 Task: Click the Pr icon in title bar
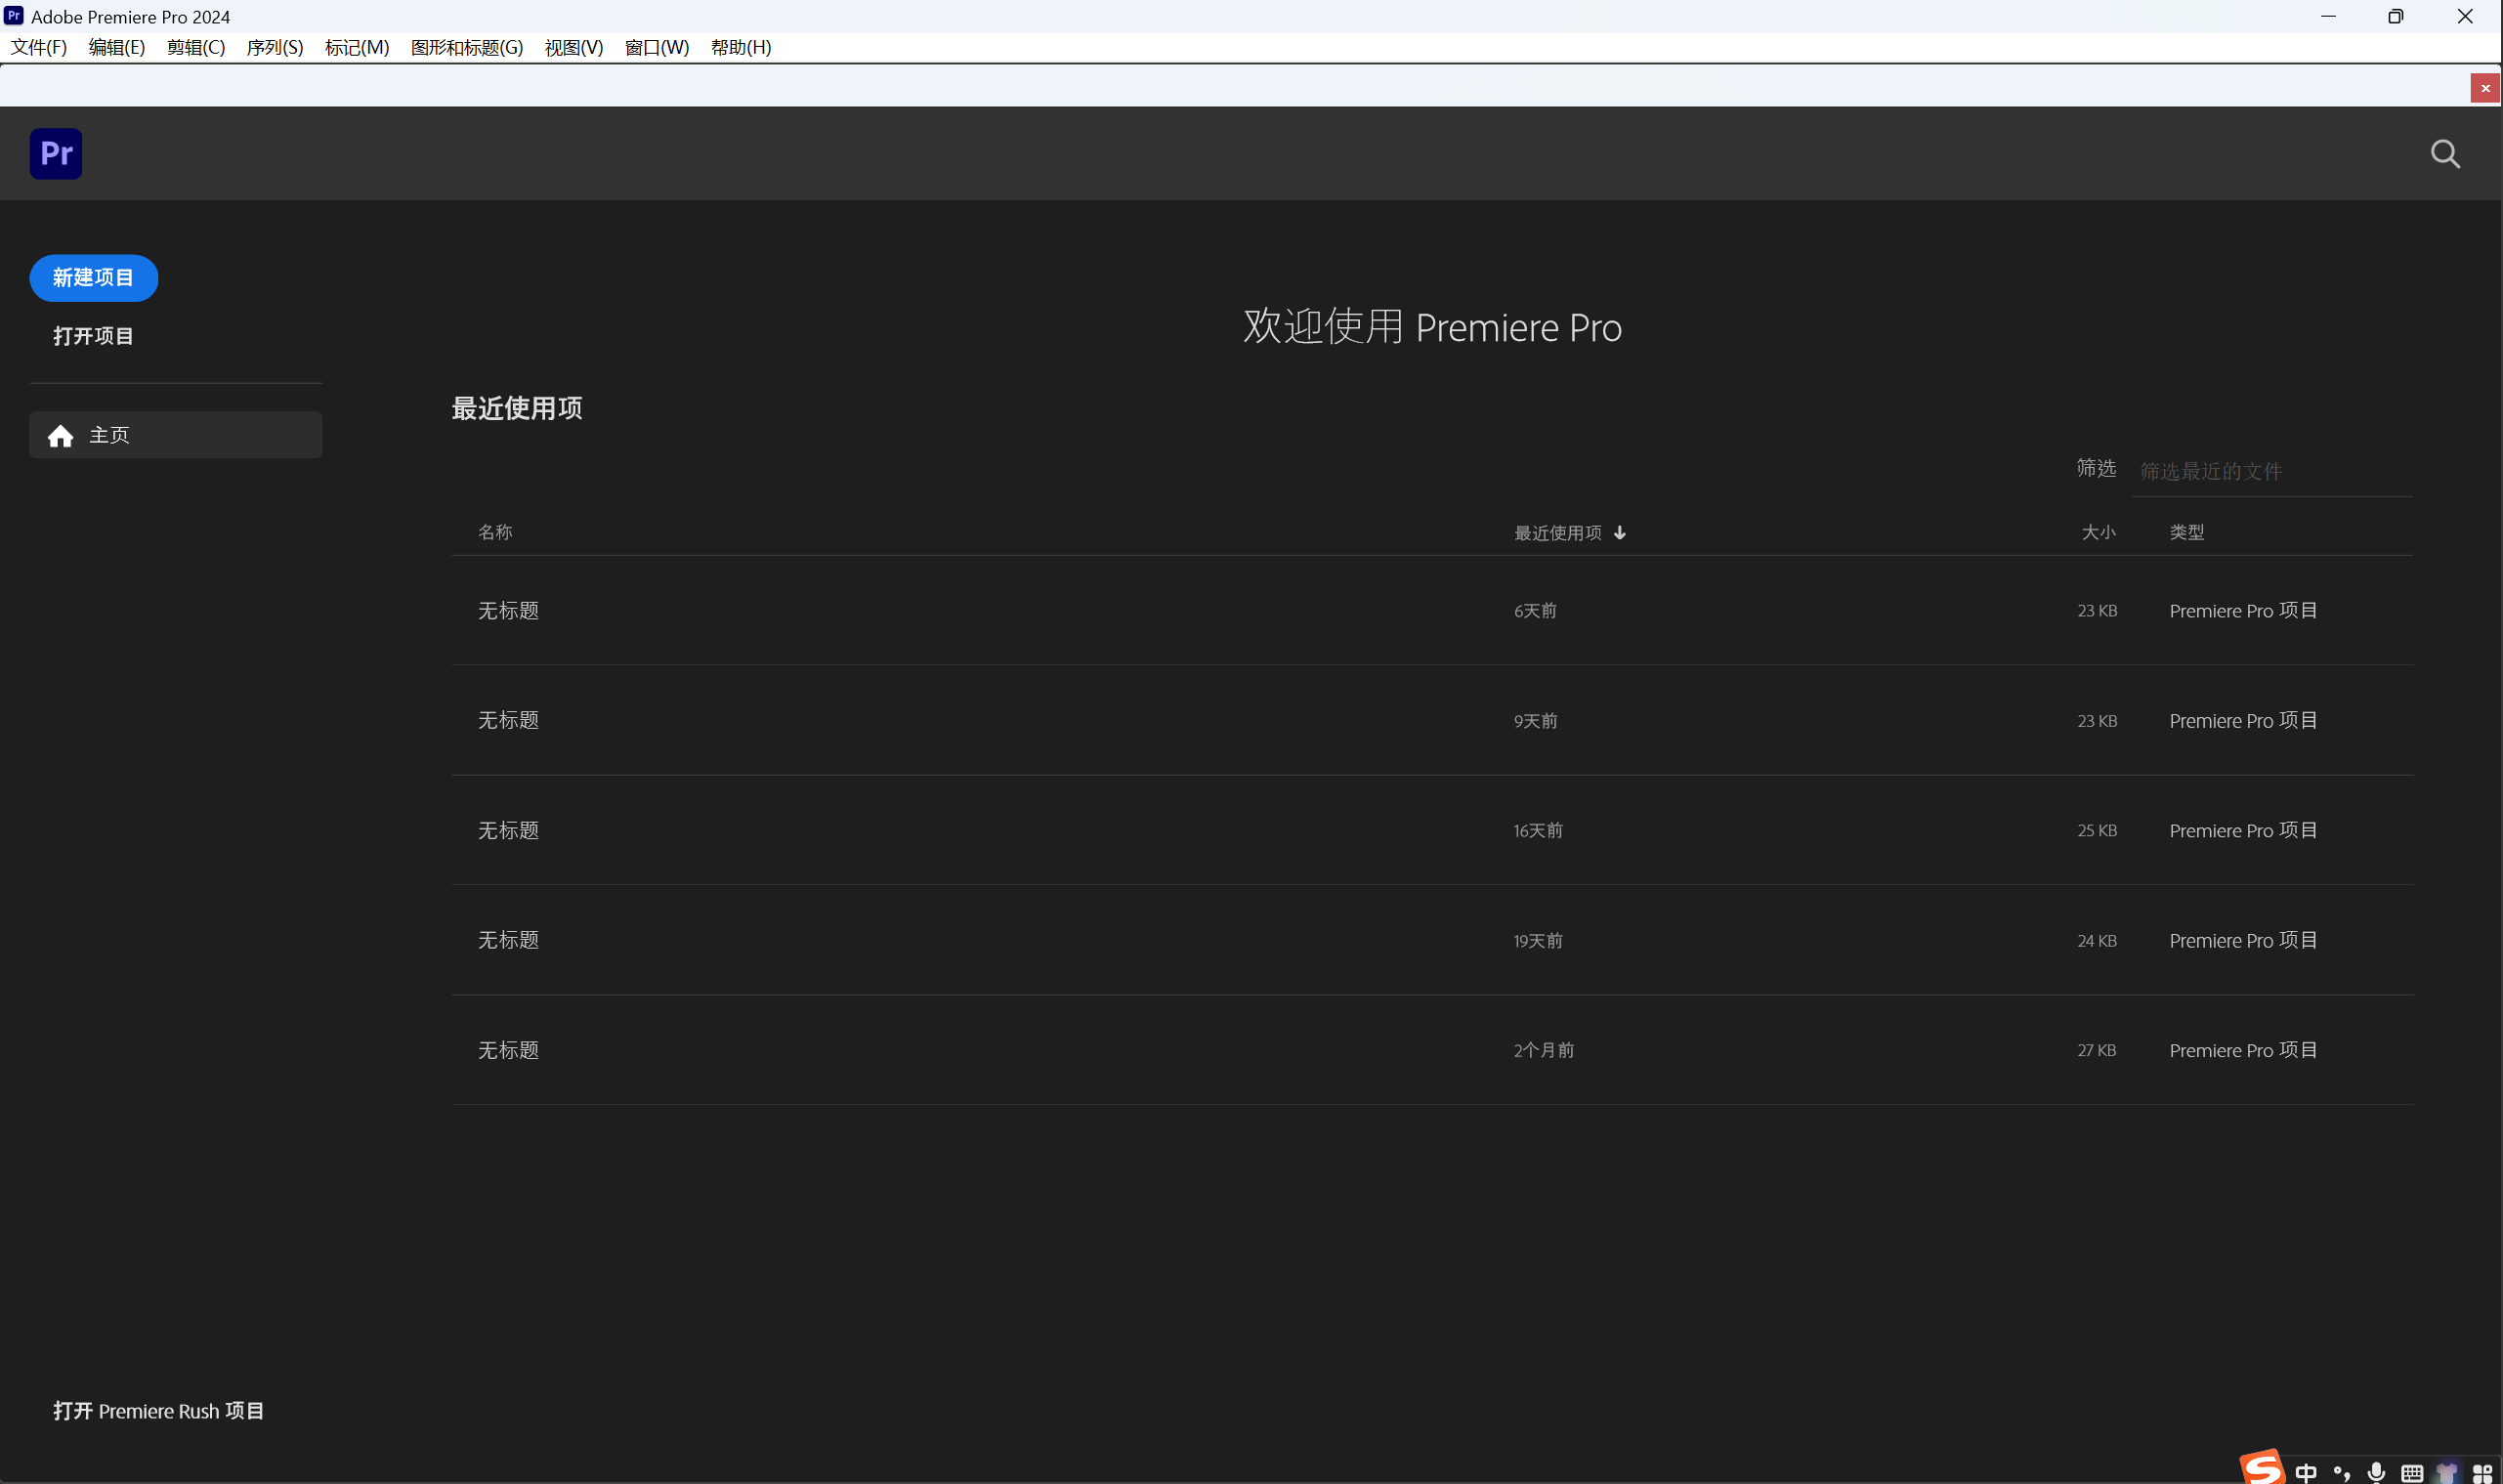14,16
